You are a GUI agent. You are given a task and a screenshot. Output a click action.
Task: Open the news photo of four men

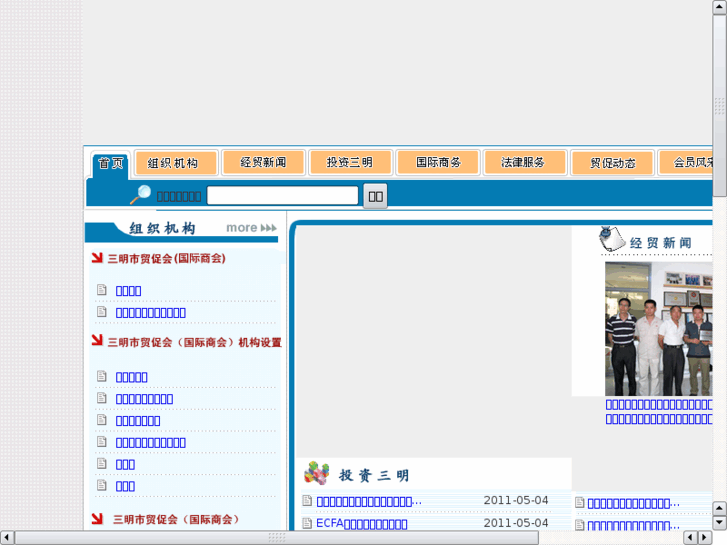659,329
